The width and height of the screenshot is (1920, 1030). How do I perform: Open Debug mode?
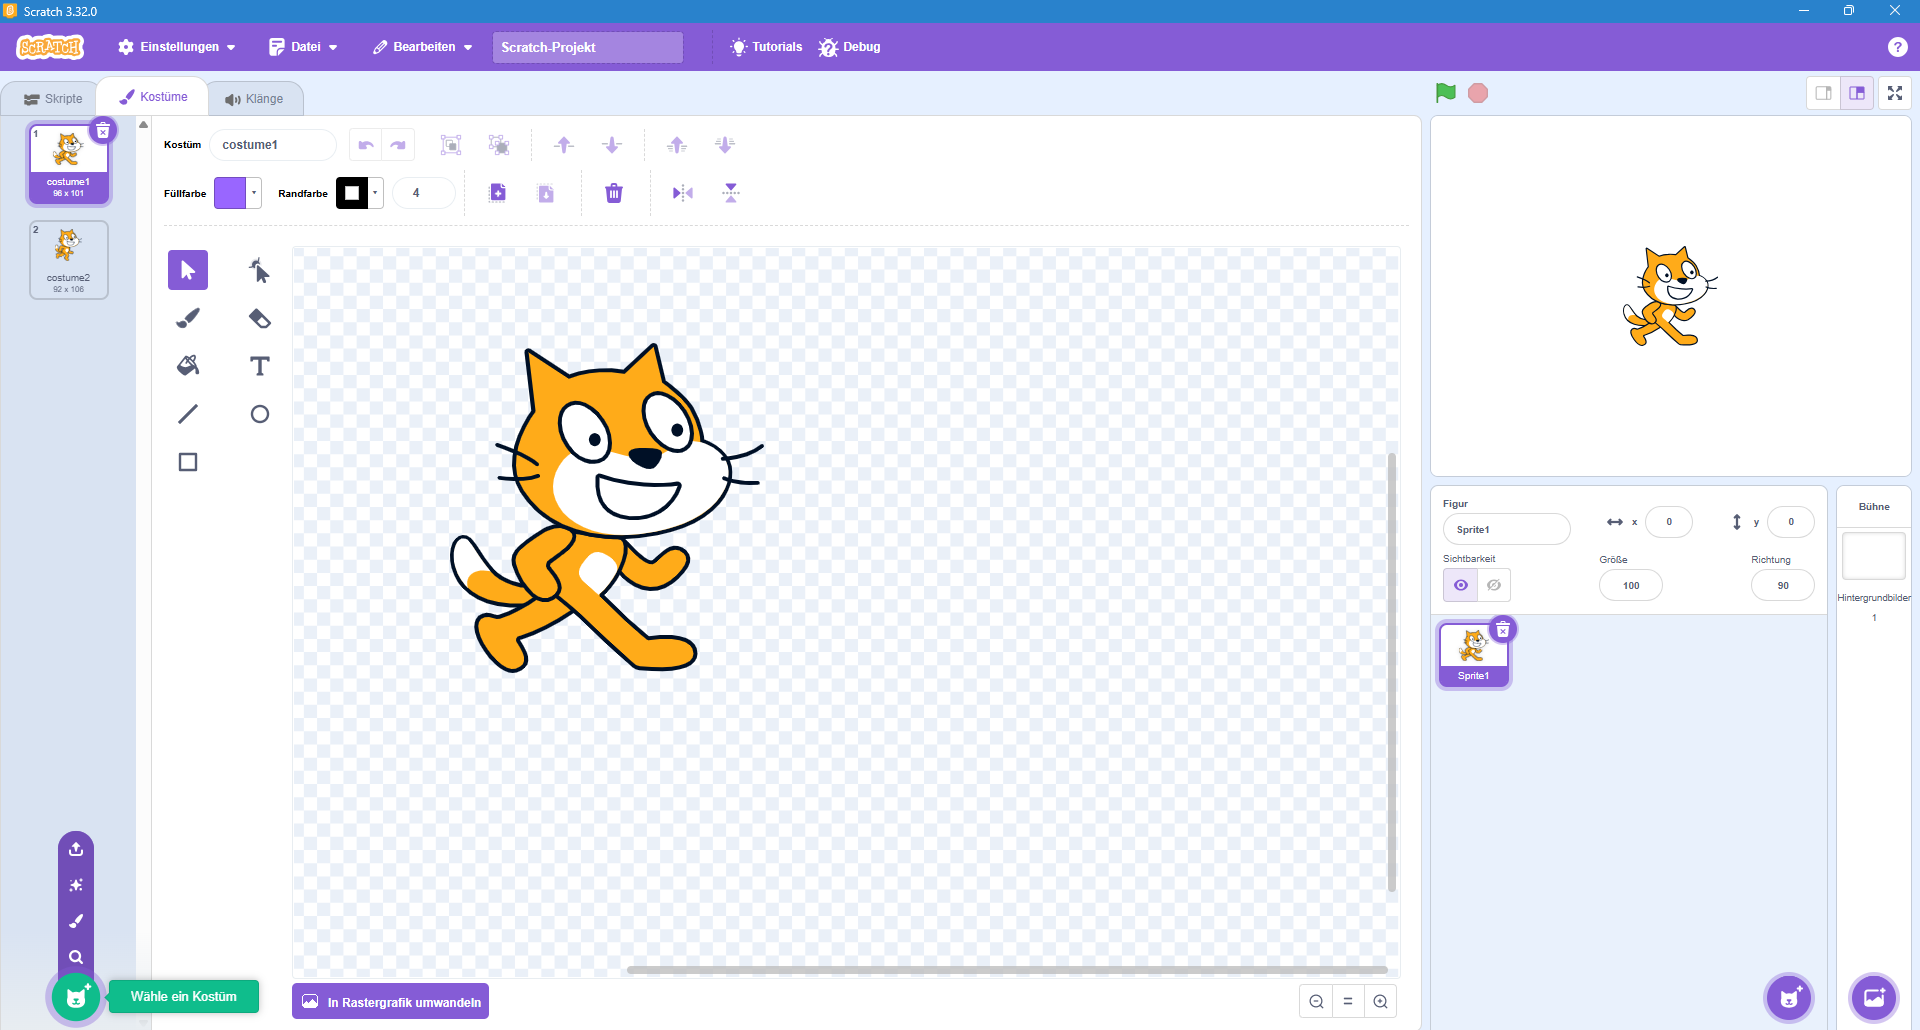(x=850, y=47)
